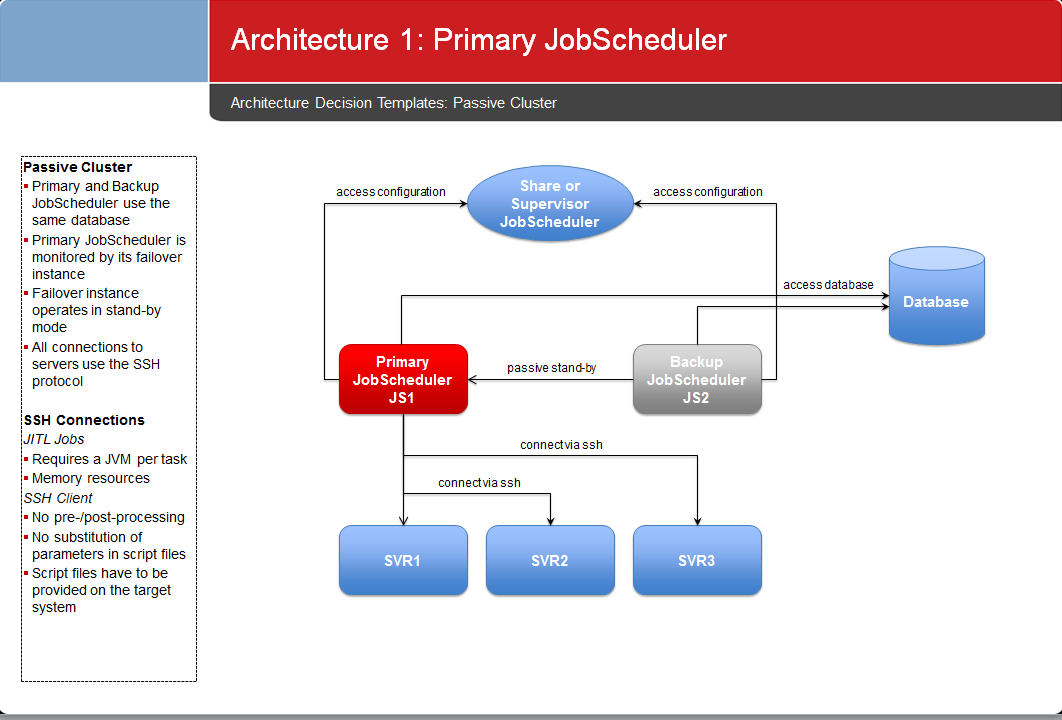Click the SVR1 server box

pos(403,560)
